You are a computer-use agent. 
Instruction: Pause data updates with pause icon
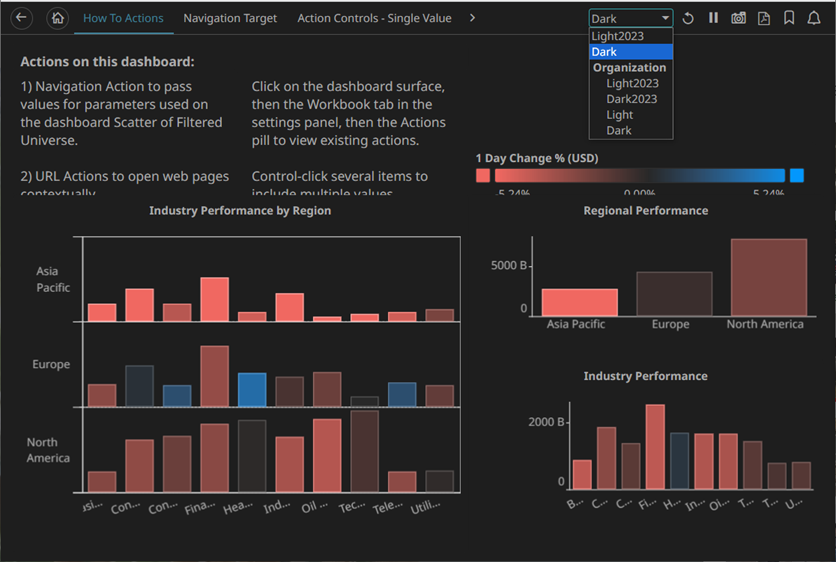point(713,18)
